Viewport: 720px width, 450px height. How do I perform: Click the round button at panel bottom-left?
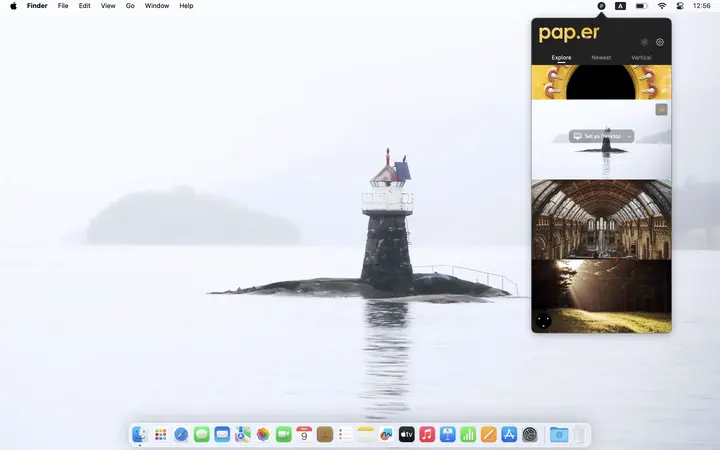click(x=543, y=321)
